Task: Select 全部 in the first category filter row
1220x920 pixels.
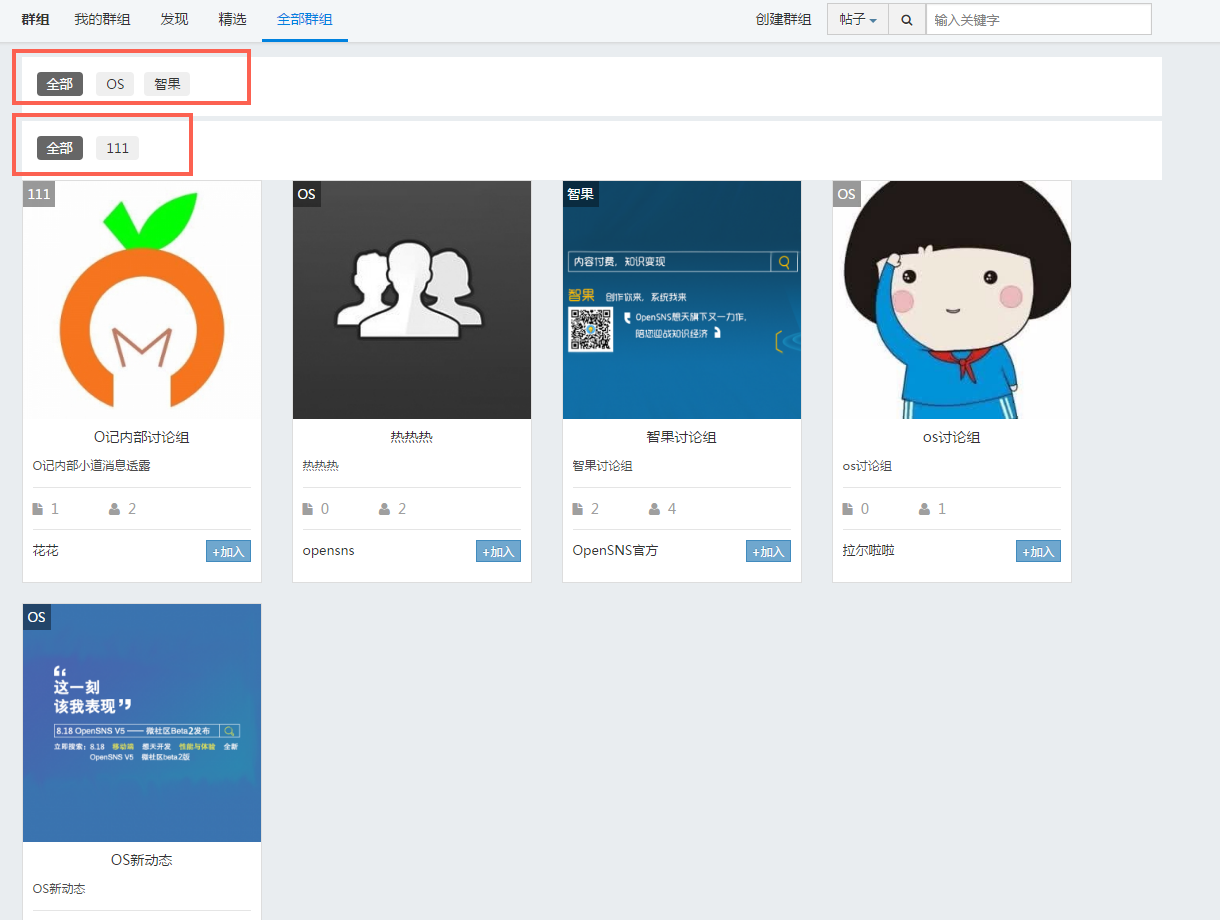Action: pyautogui.click(x=60, y=84)
